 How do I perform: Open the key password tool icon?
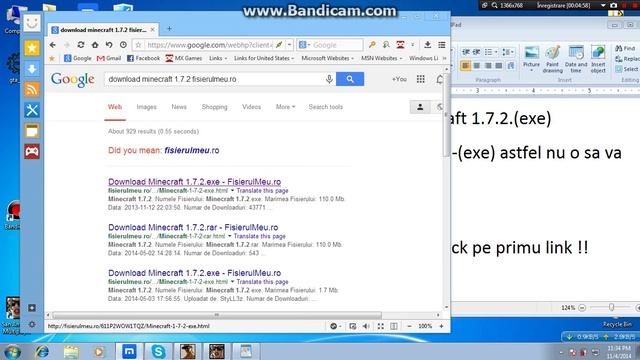point(372,45)
